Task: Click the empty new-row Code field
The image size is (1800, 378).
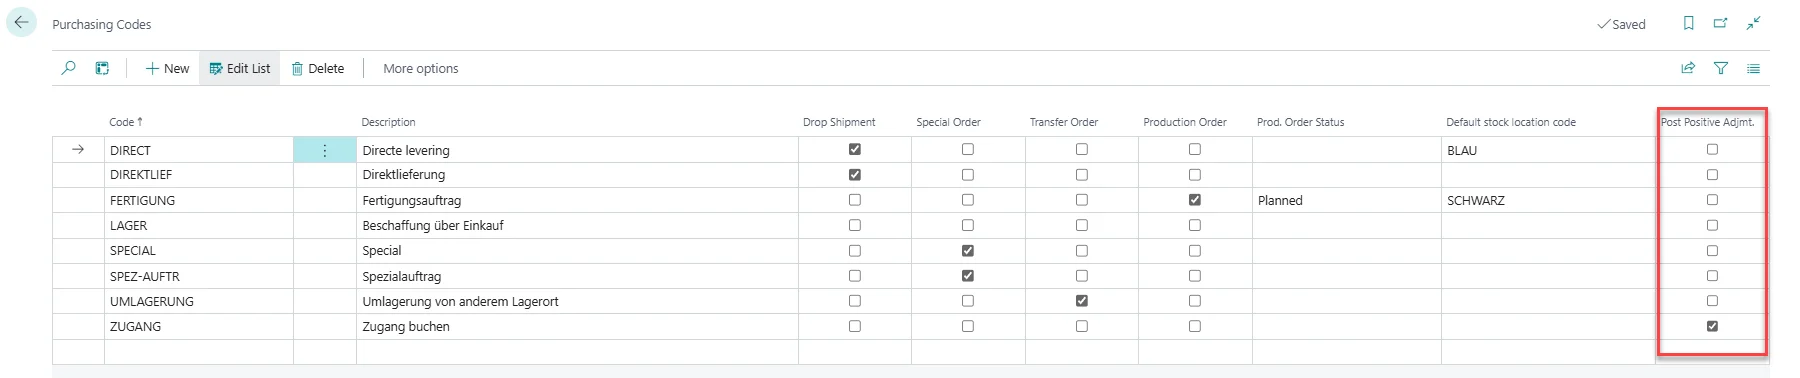Action: coord(198,351)
